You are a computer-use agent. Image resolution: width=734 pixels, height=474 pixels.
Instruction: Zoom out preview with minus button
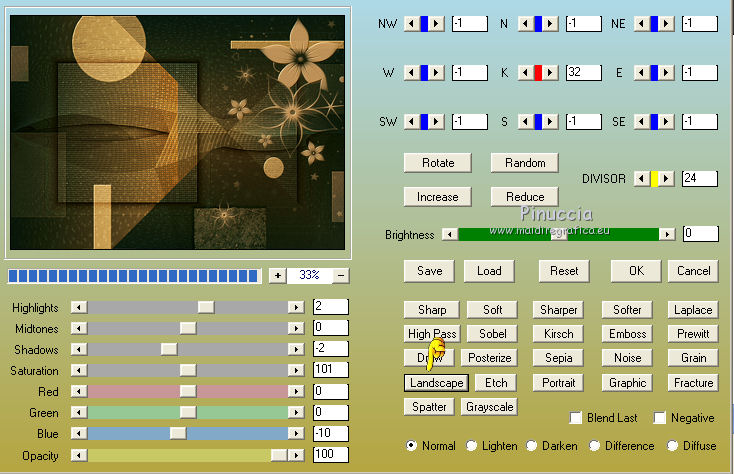[341, 276]
